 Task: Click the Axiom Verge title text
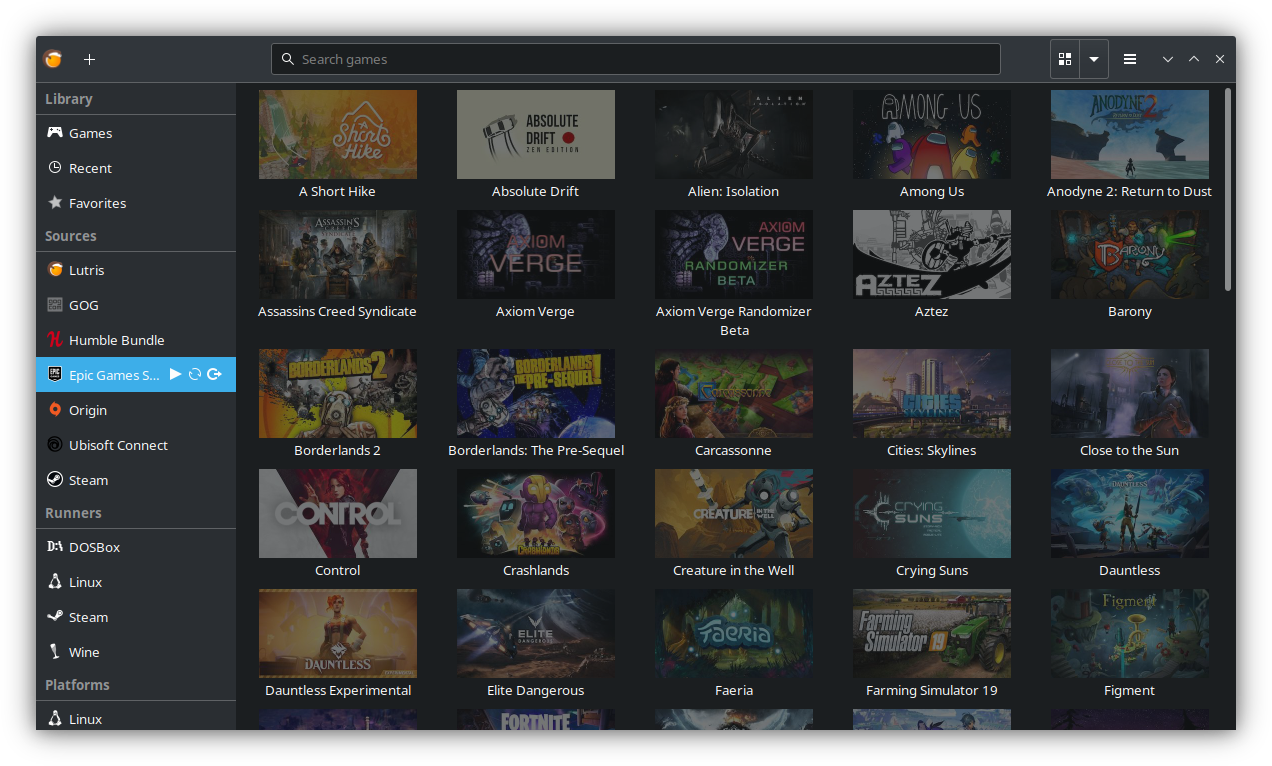(536, 311)
